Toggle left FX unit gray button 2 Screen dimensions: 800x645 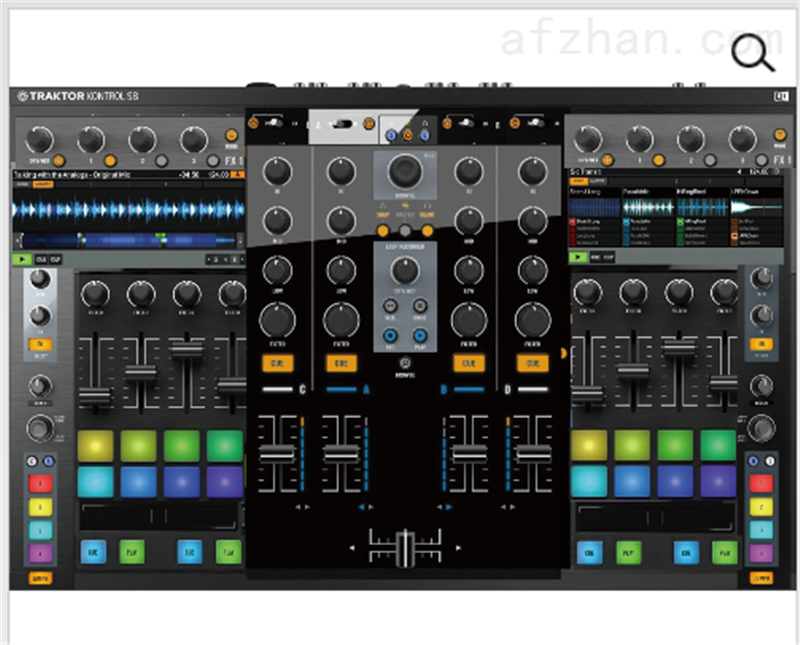coord(161,161)
